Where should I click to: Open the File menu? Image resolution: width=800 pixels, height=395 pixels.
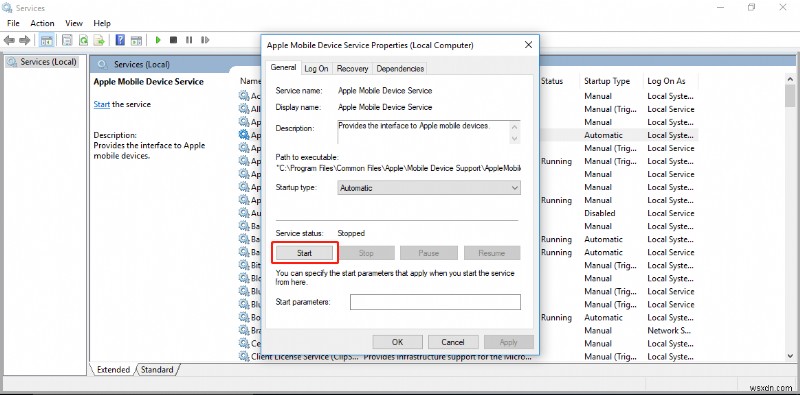pyautogui.click(x=13, y=23)
